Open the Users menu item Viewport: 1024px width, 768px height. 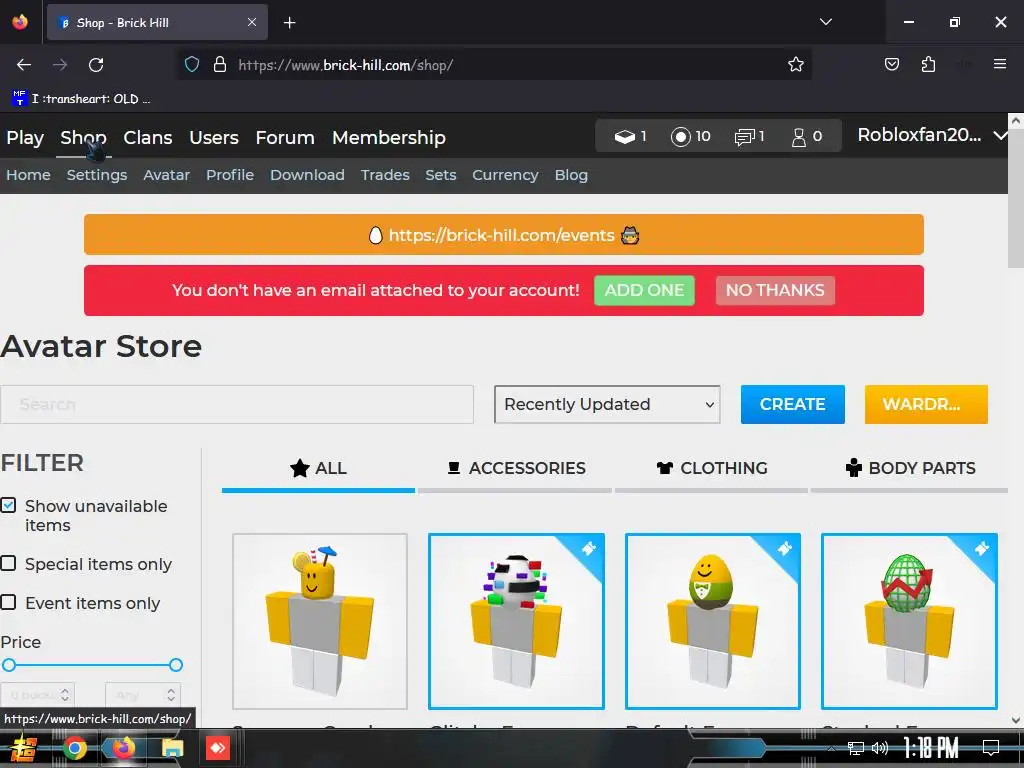coord(214,138)
